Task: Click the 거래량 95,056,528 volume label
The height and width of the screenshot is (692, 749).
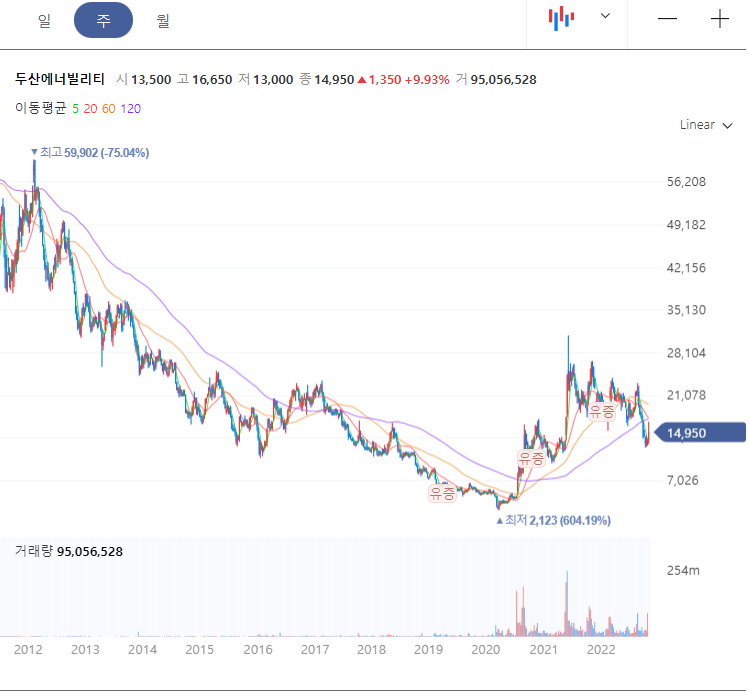Action: click(x=69, y=551)
